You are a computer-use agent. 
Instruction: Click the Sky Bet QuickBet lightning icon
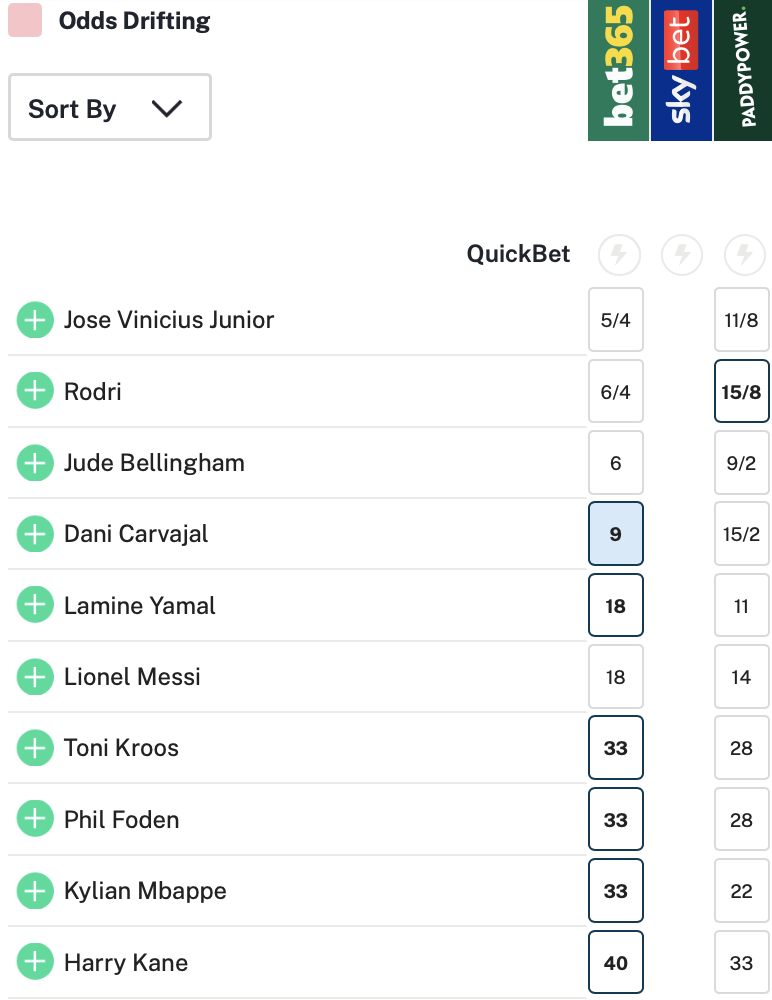(x=681, y=256)
